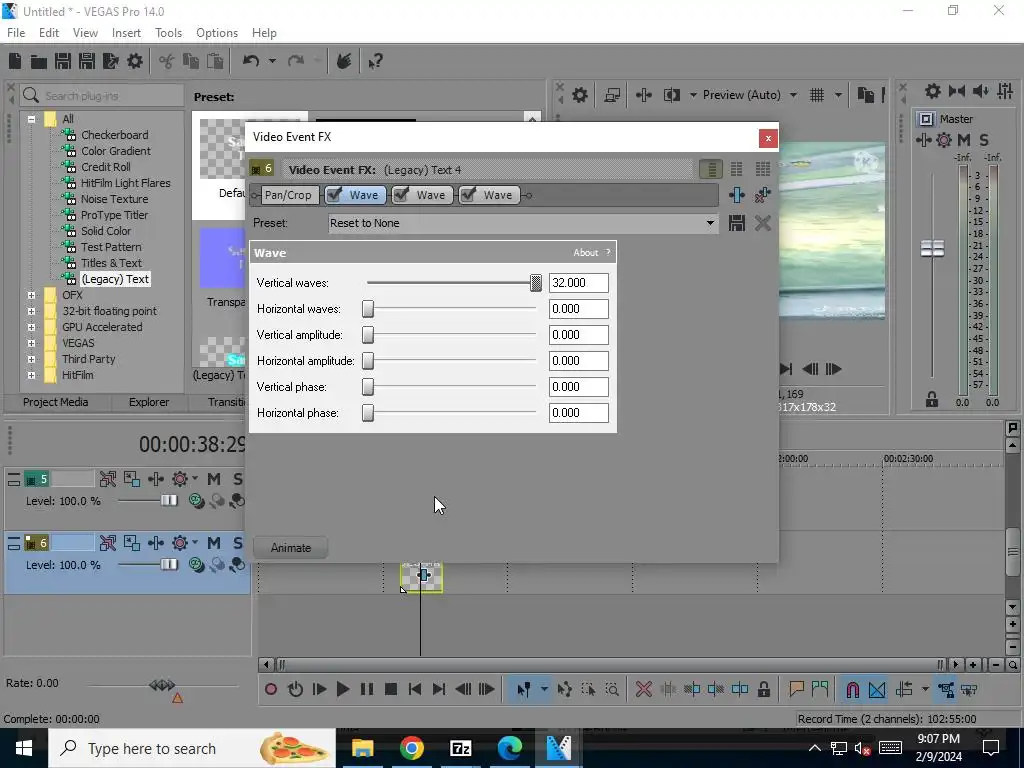Click the Stop button in transport bar
Image resolution: width=1024 pixels, height=768 pixels.
[x=391, y=689]
